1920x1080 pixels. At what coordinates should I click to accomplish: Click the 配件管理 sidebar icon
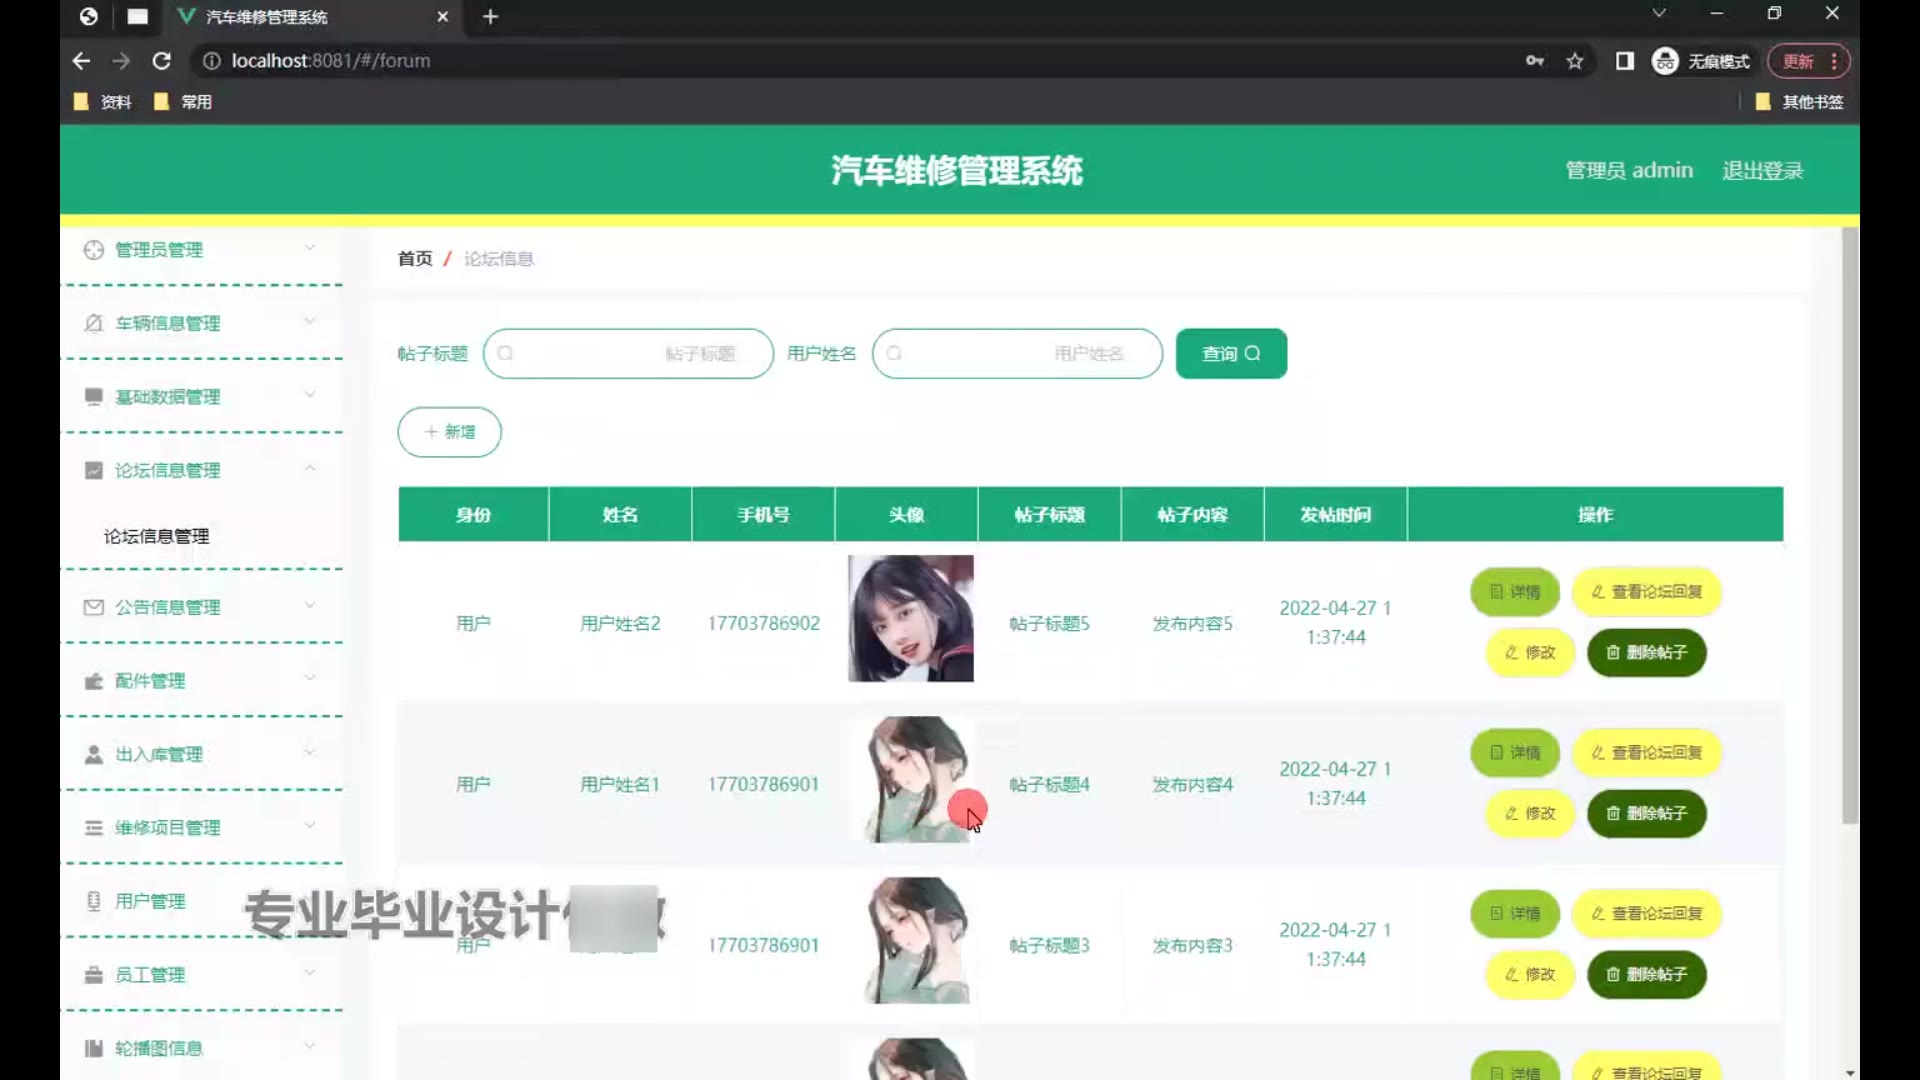(x=94, y=681)
